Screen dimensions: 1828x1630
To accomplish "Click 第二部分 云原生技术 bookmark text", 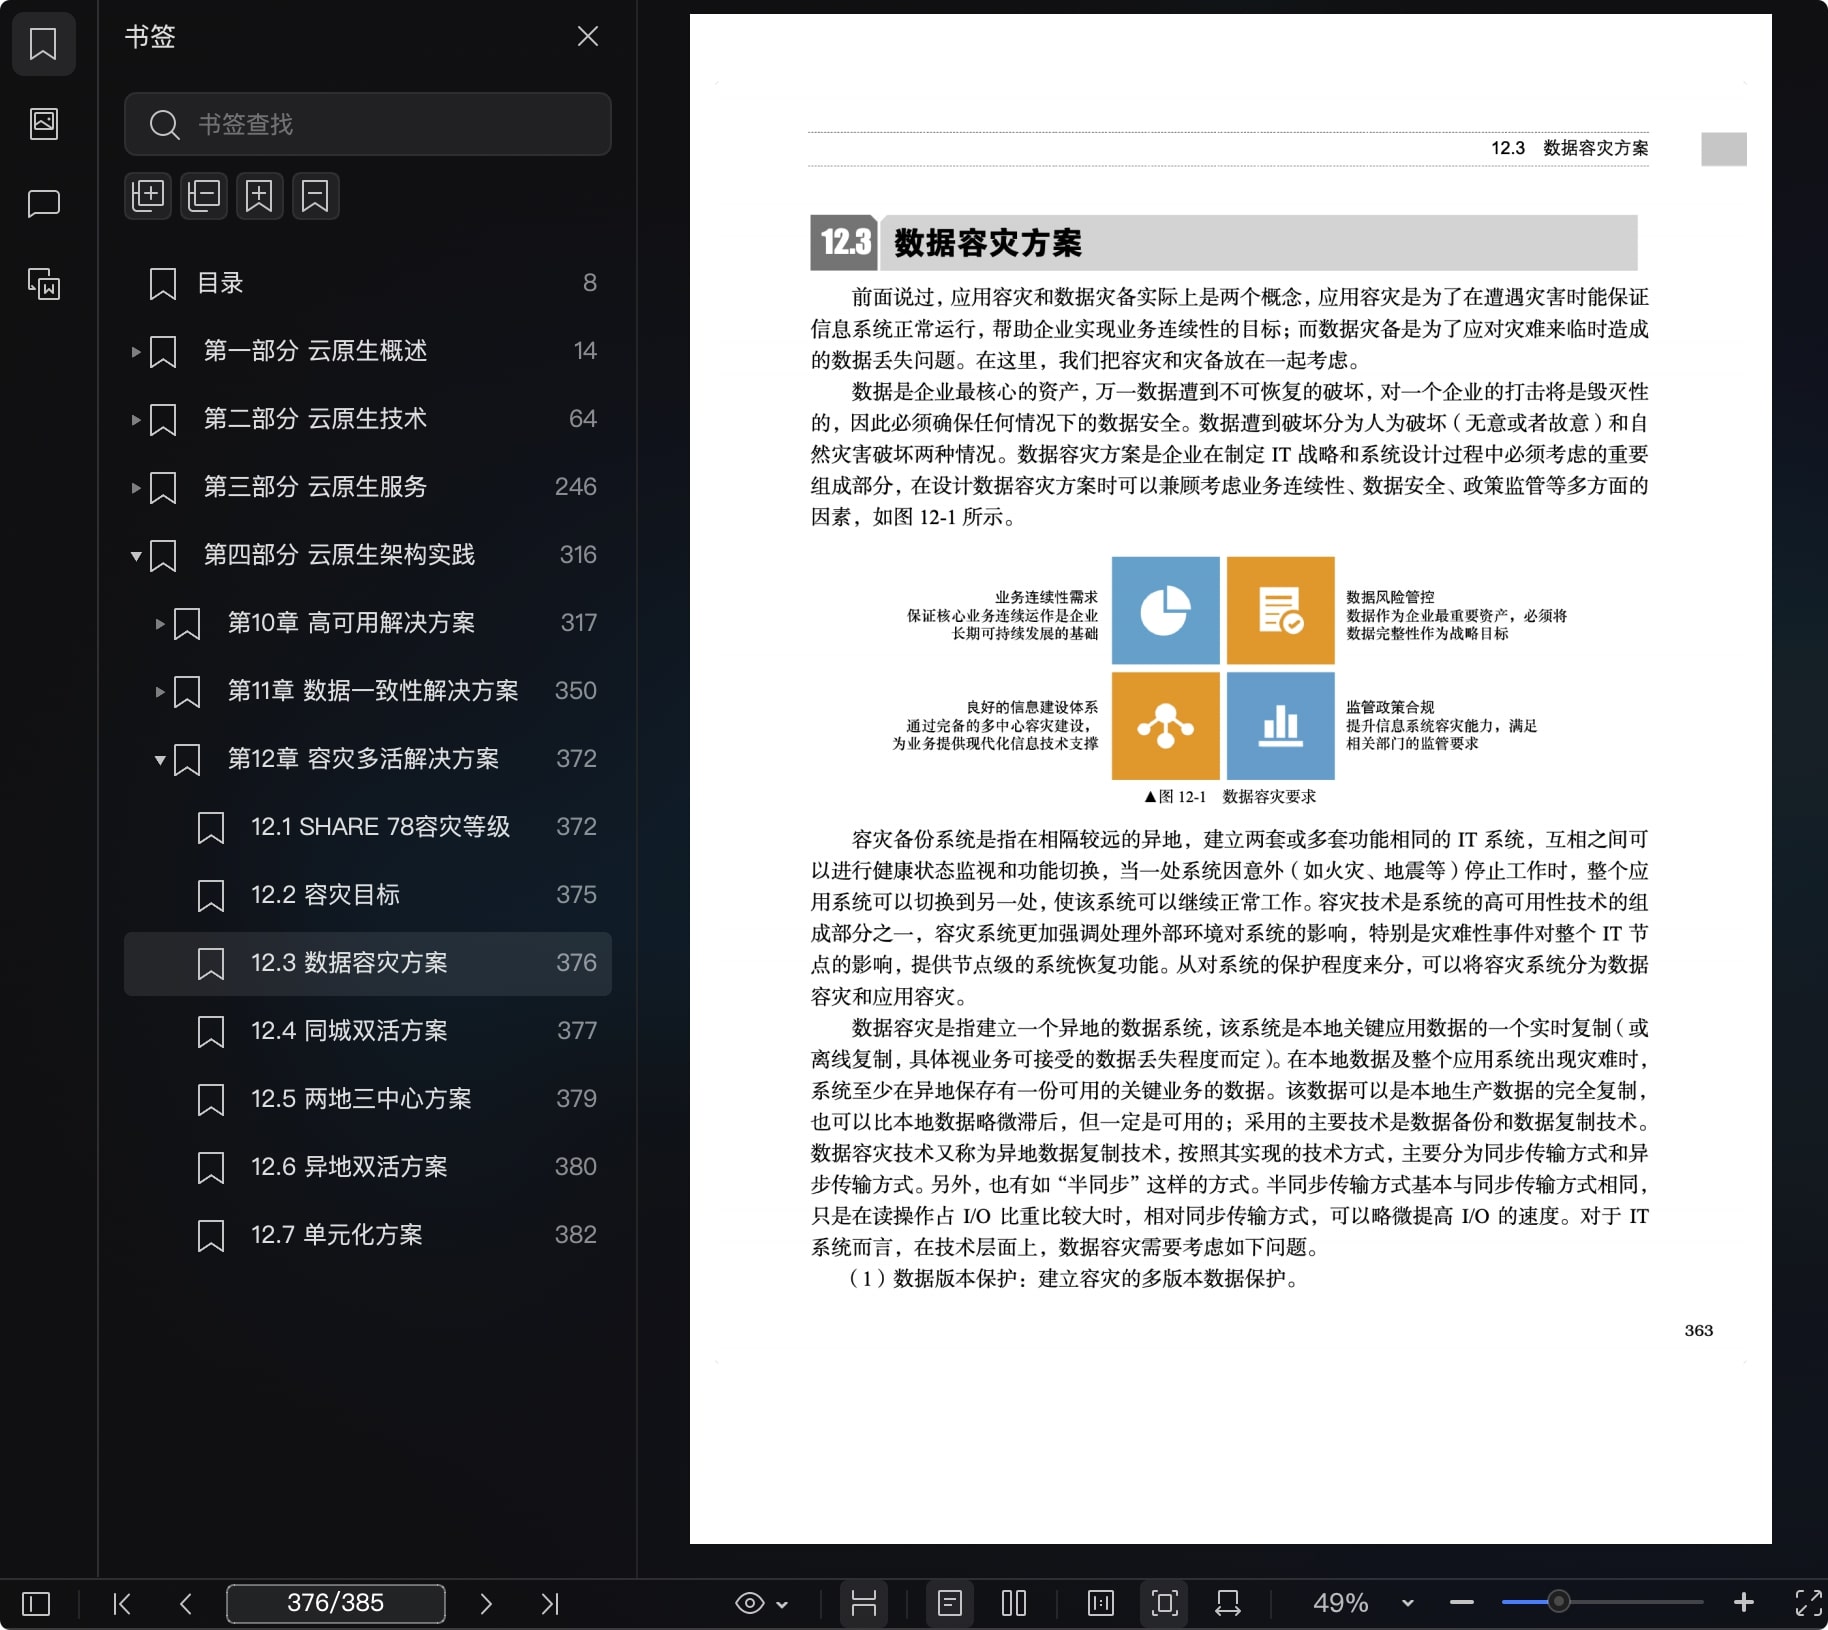I will pyautogui.click(x=315, y=419).
